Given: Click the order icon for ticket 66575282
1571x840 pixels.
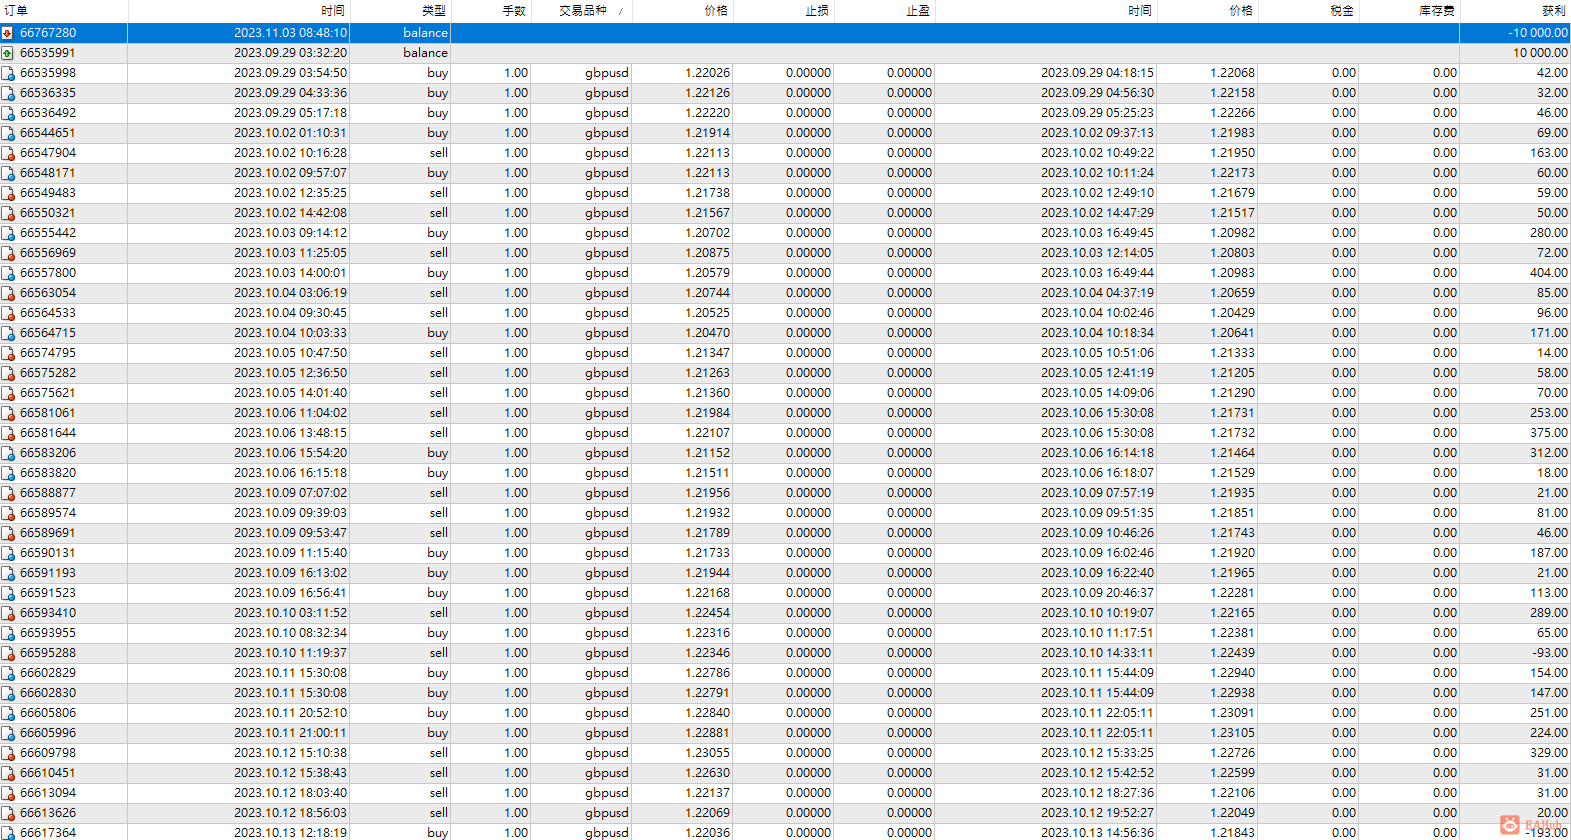Looking at the screenshot, I should (x=7, y=373).
